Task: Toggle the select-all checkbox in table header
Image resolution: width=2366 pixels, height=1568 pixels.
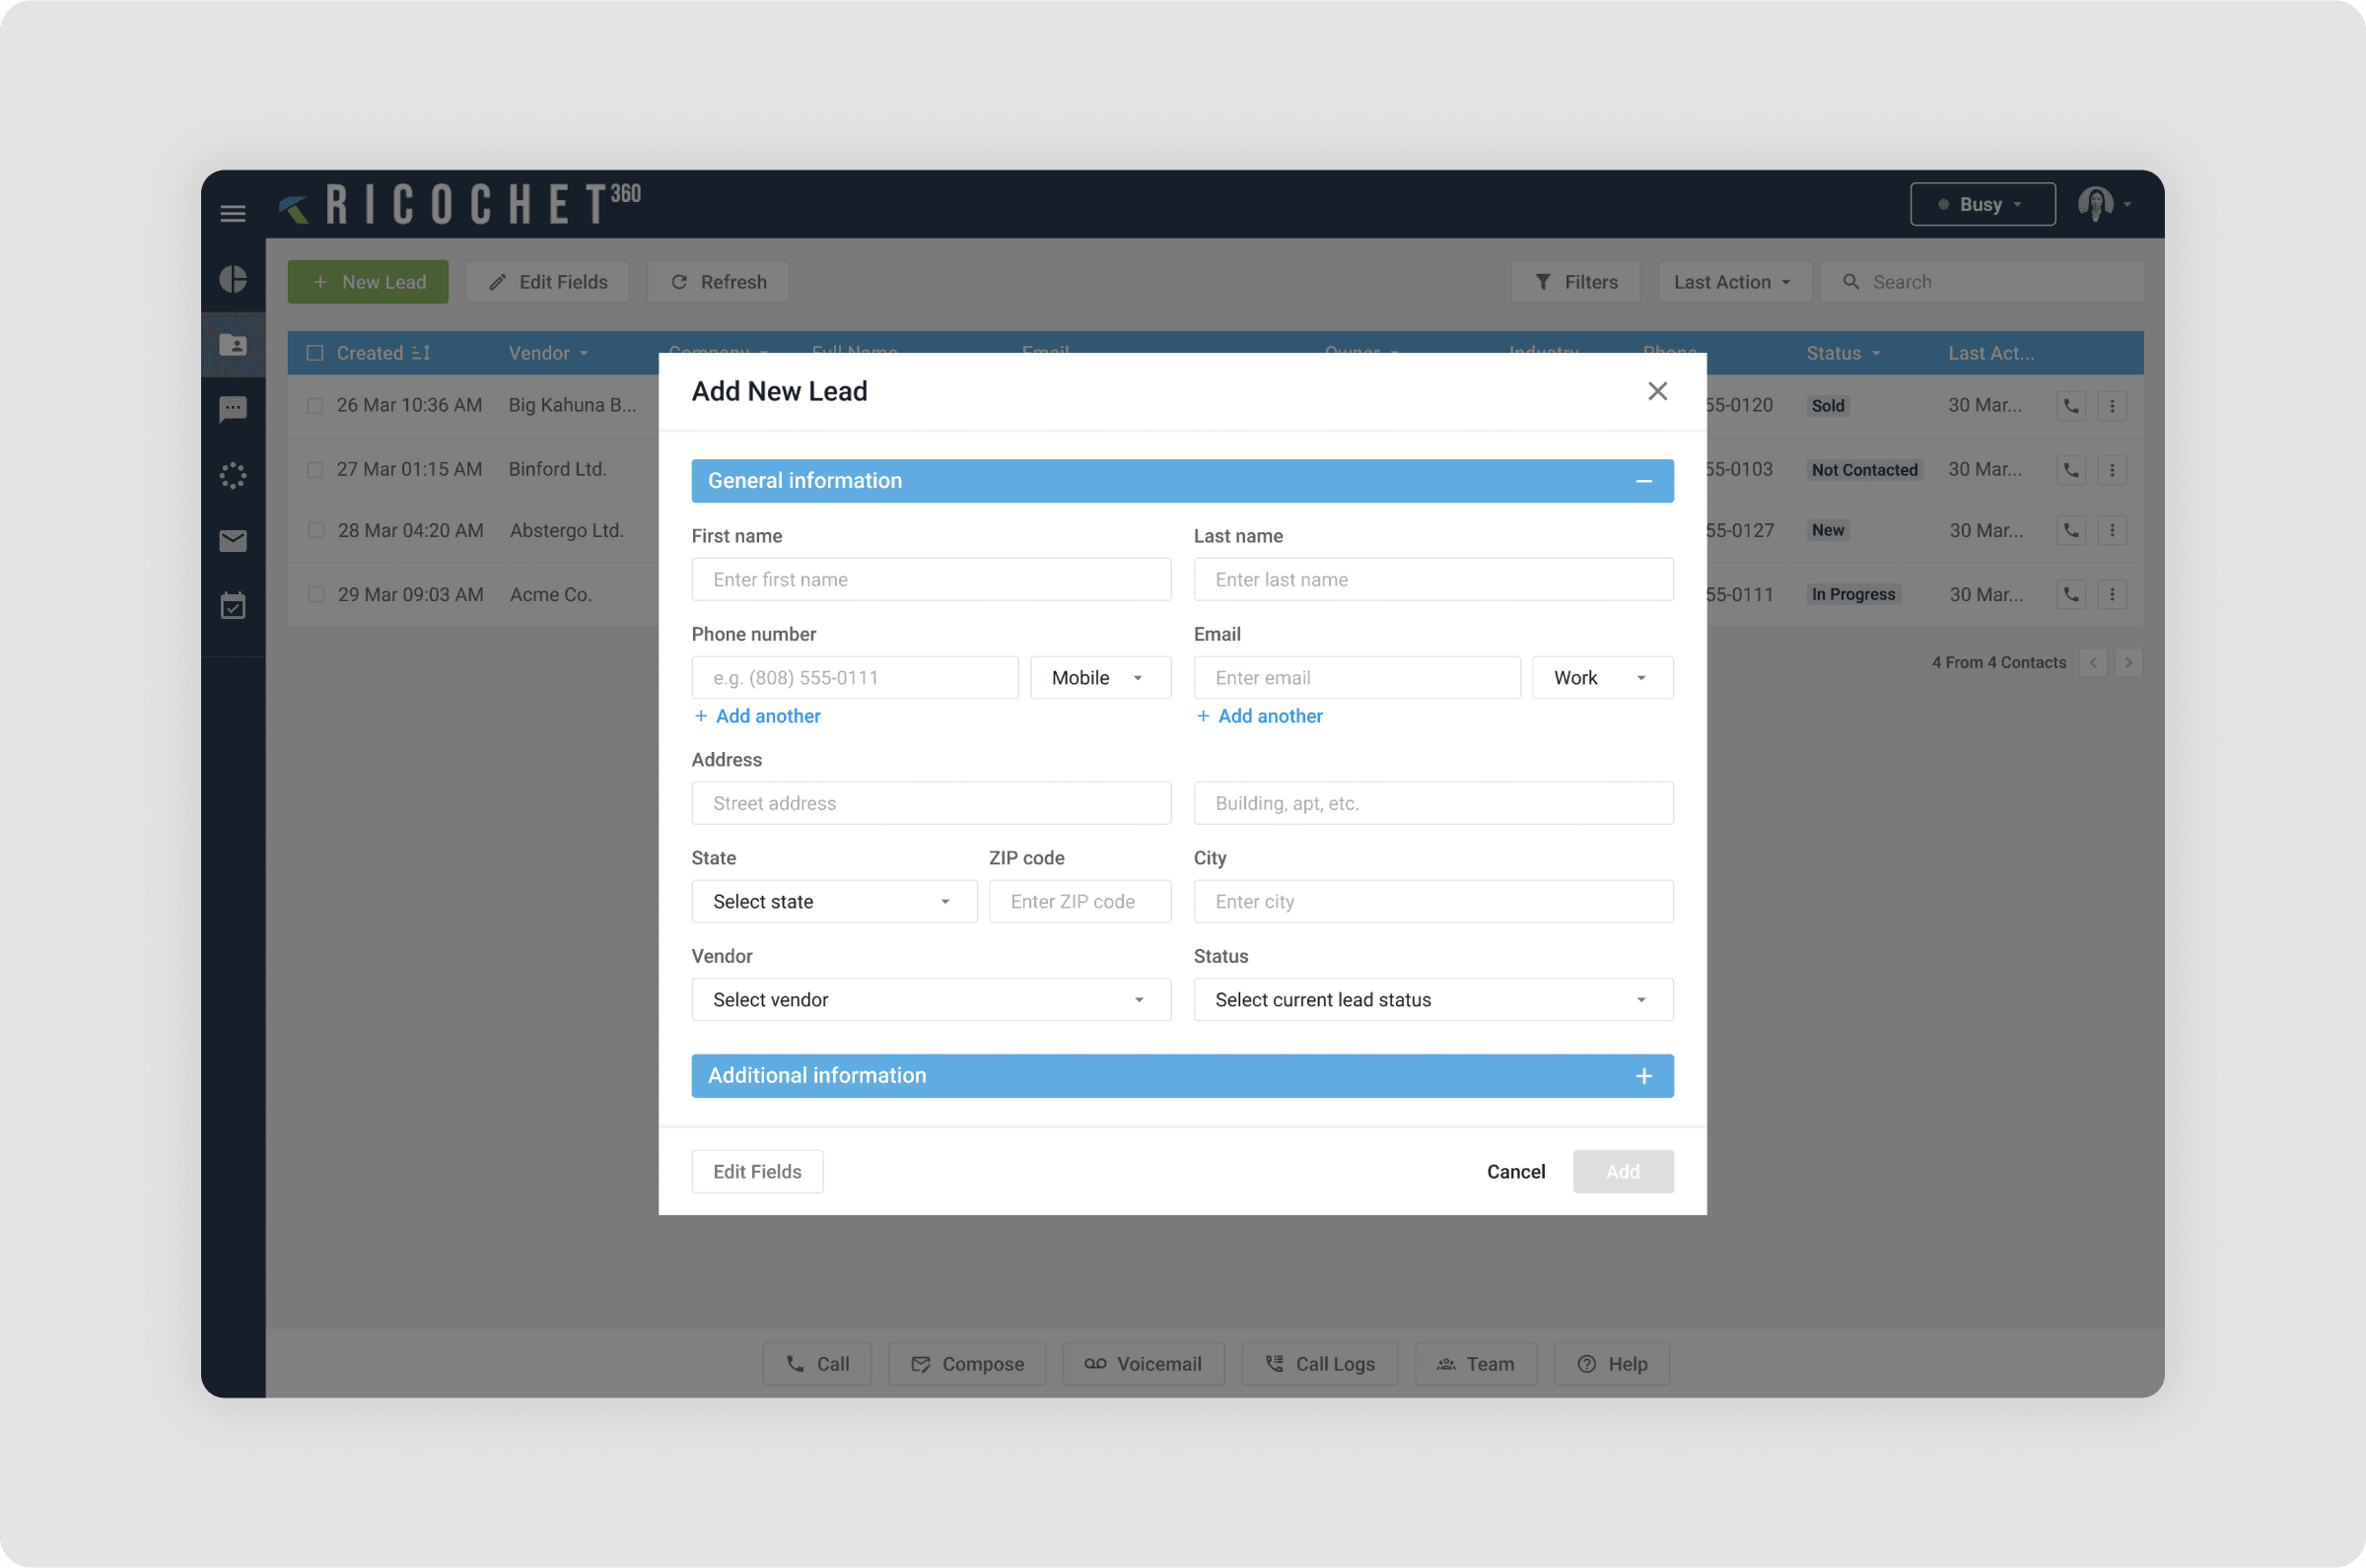Action: pyautogui.click(x=315, y=353)
